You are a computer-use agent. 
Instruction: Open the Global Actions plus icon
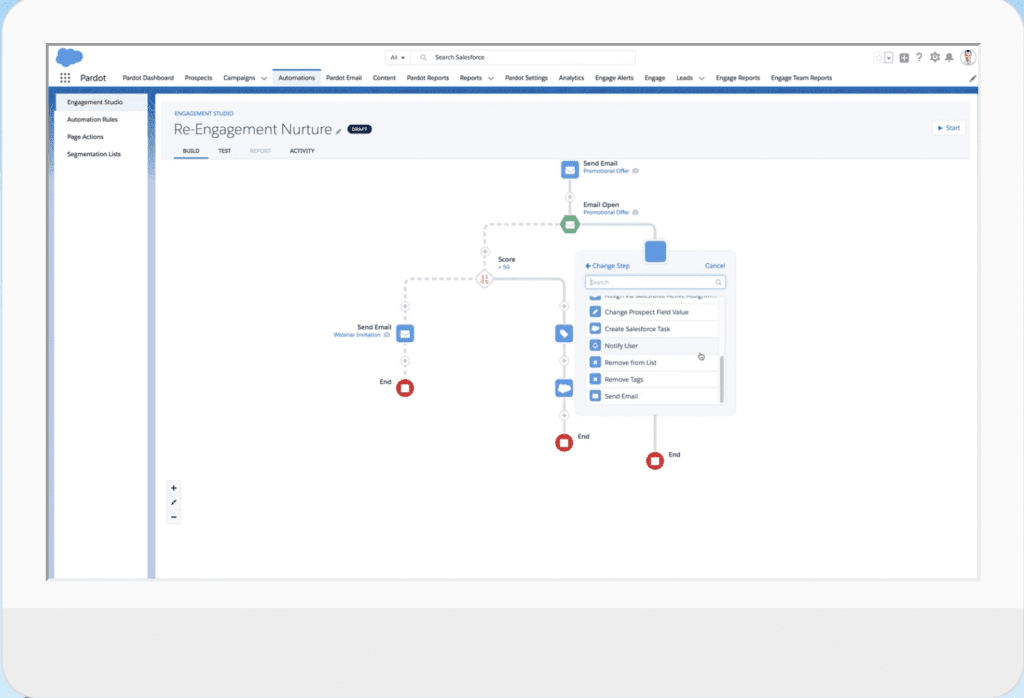[904, 57]
